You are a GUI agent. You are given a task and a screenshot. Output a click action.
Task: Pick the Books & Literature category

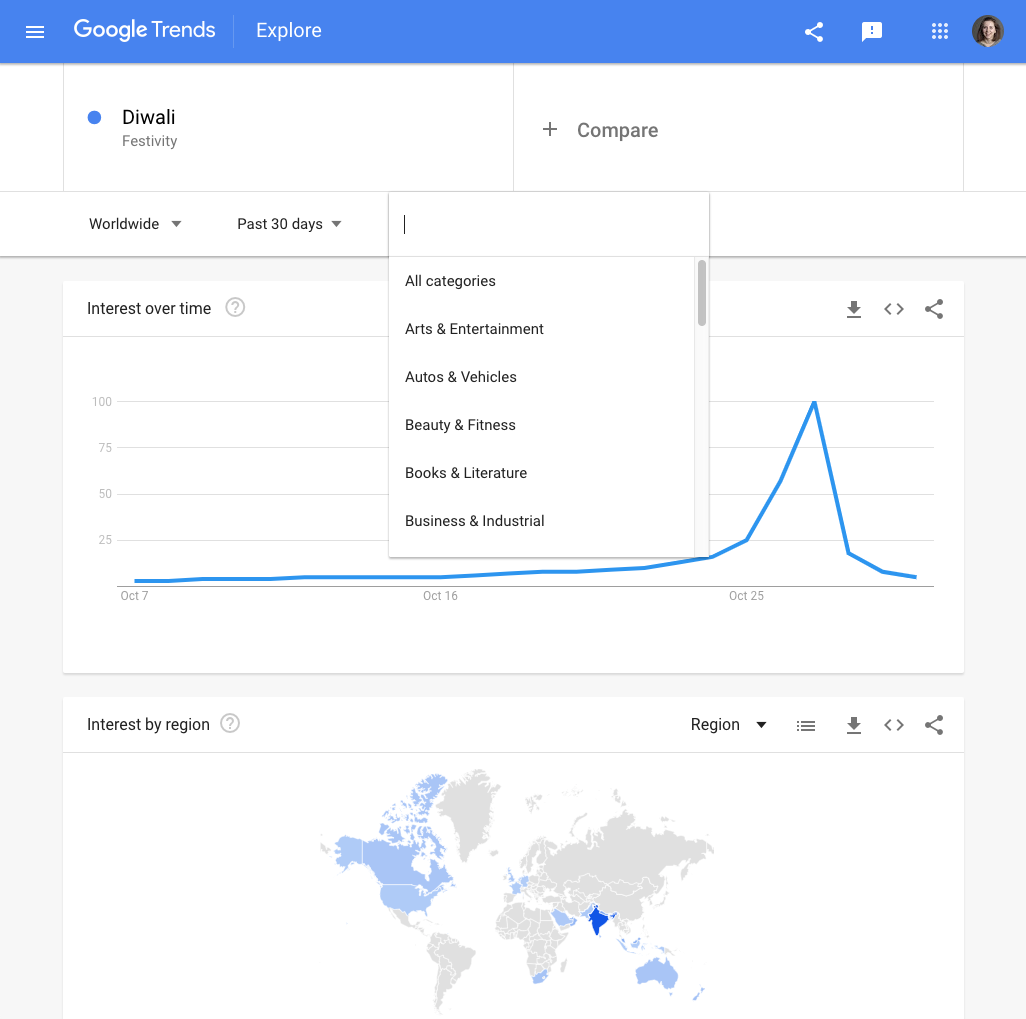coord(542,473)
